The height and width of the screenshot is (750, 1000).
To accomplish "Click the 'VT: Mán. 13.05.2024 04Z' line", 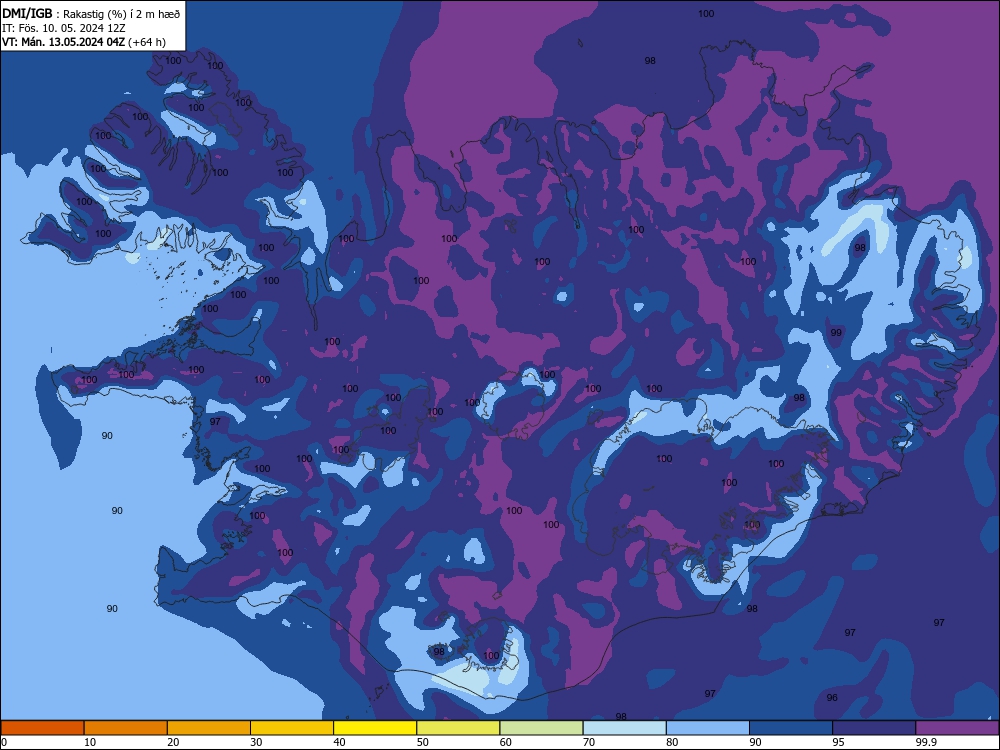I will tap(64, 42).
